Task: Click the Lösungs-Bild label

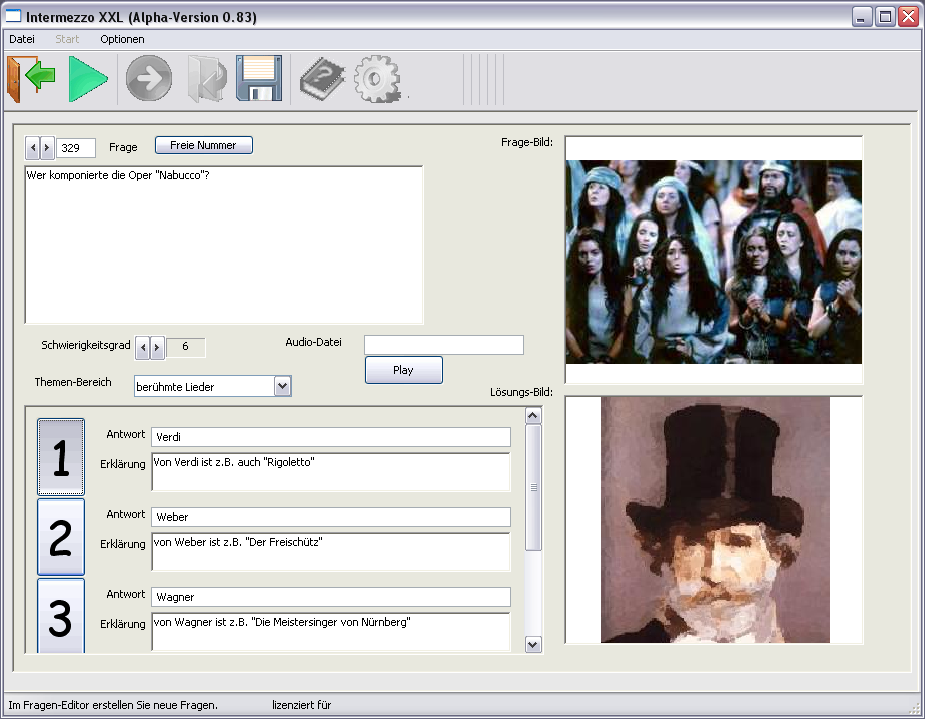Action: click(x=521, y=392)
